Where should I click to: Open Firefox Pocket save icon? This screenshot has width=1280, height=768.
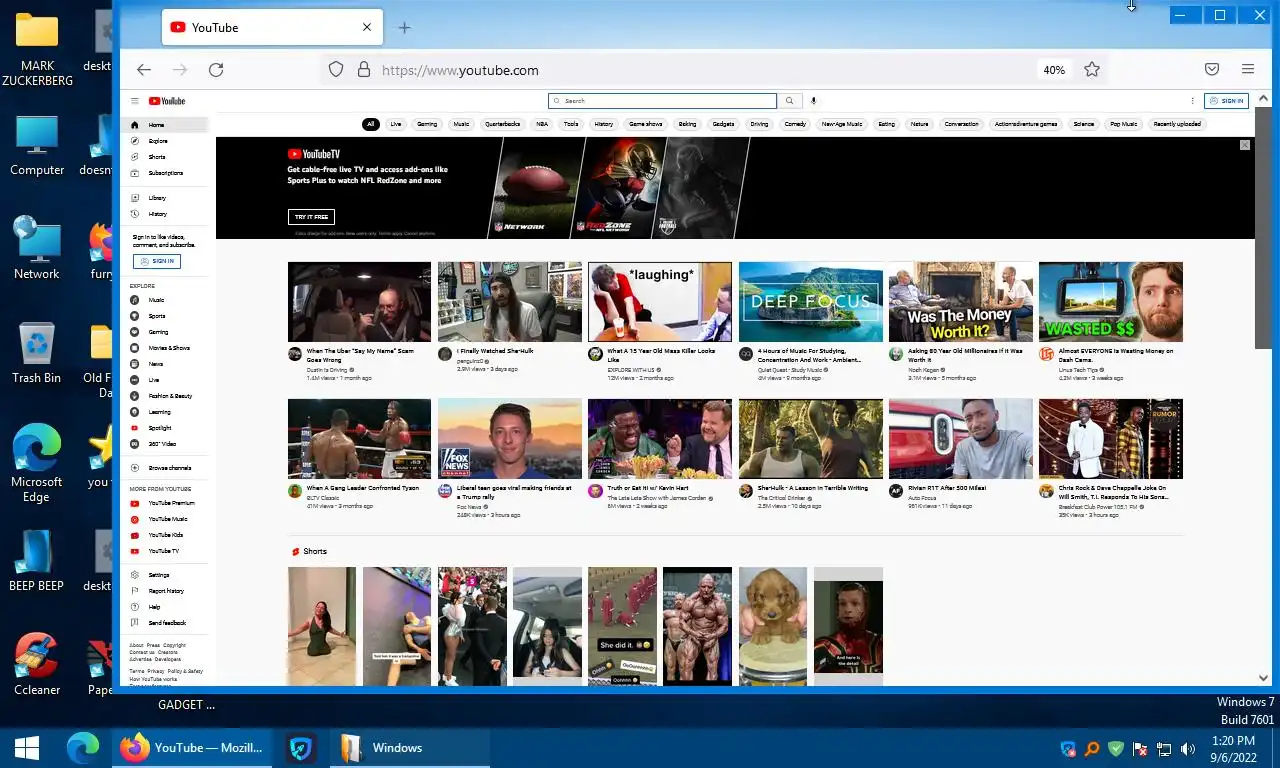[x=1211, y=70]
